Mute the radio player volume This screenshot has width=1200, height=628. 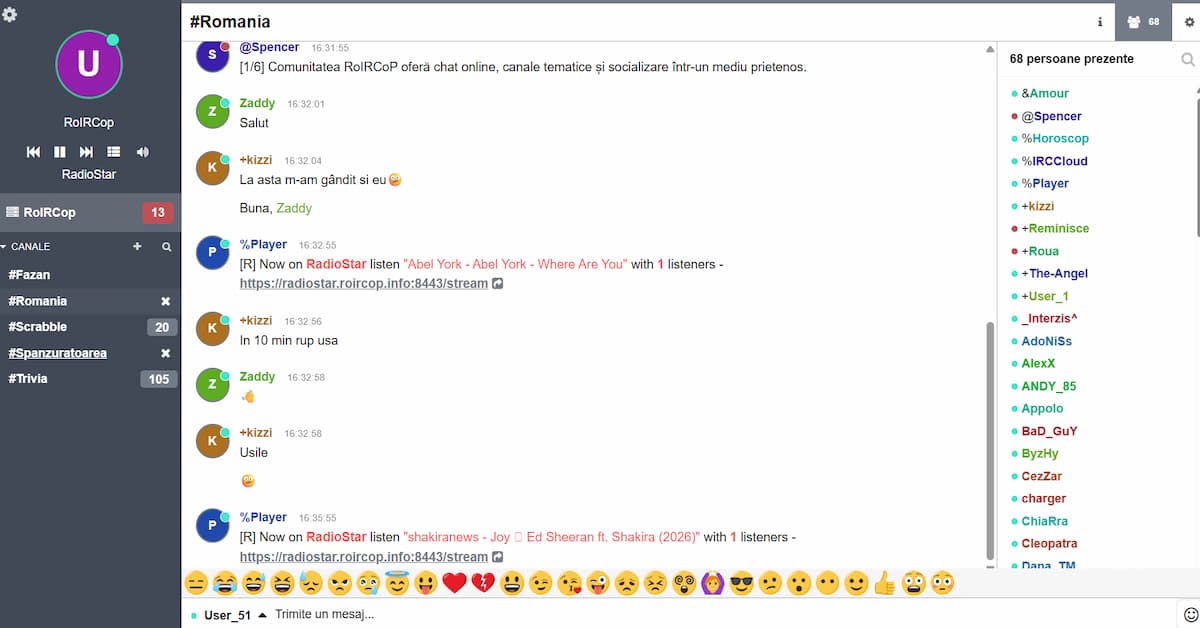click(143, 152)
